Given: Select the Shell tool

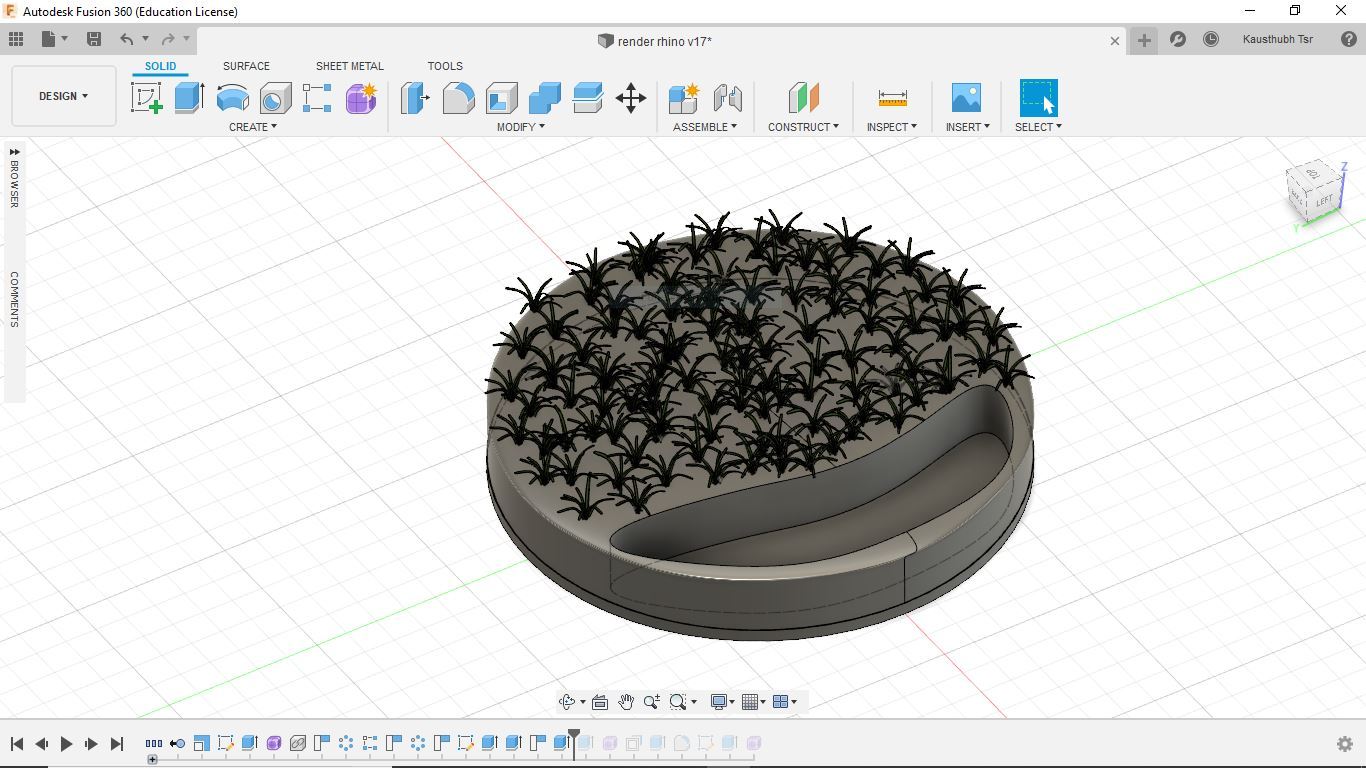Looking at the screenshot, I should [501, 98].
